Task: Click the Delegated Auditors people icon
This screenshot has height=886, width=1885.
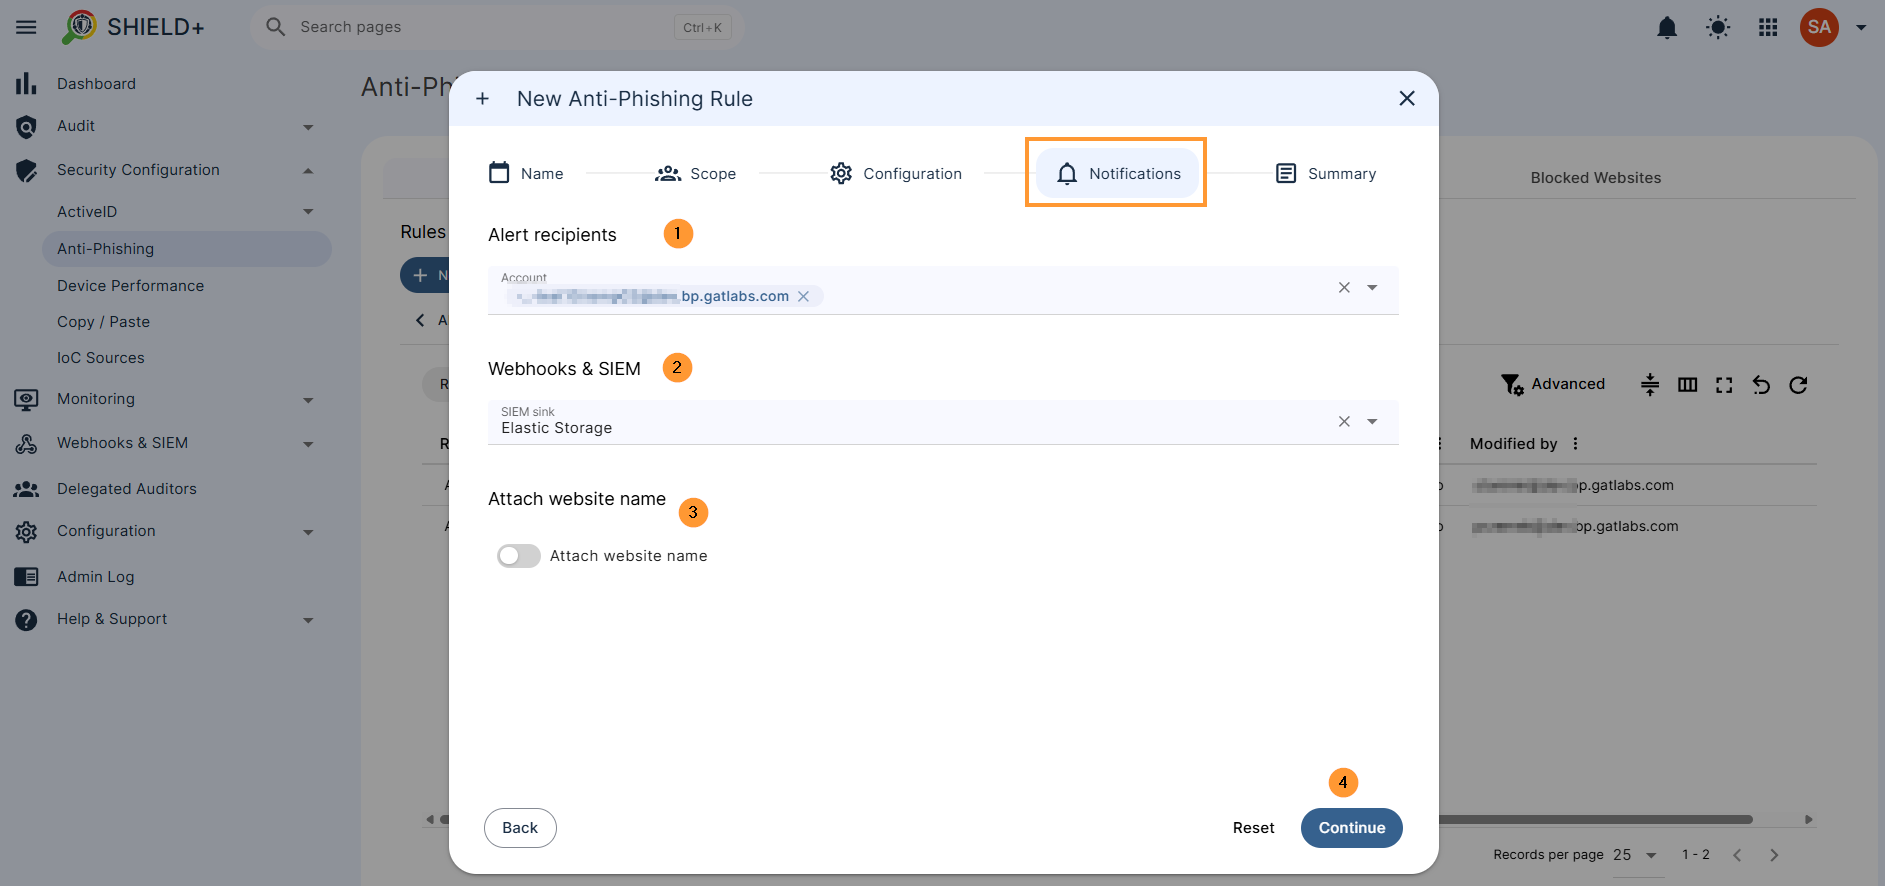Action: click(x=26, y=489)
